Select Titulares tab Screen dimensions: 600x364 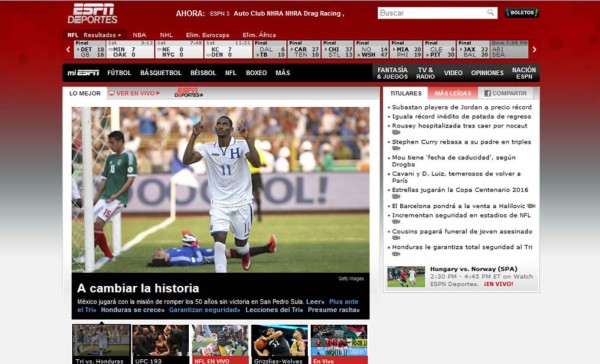406,93
